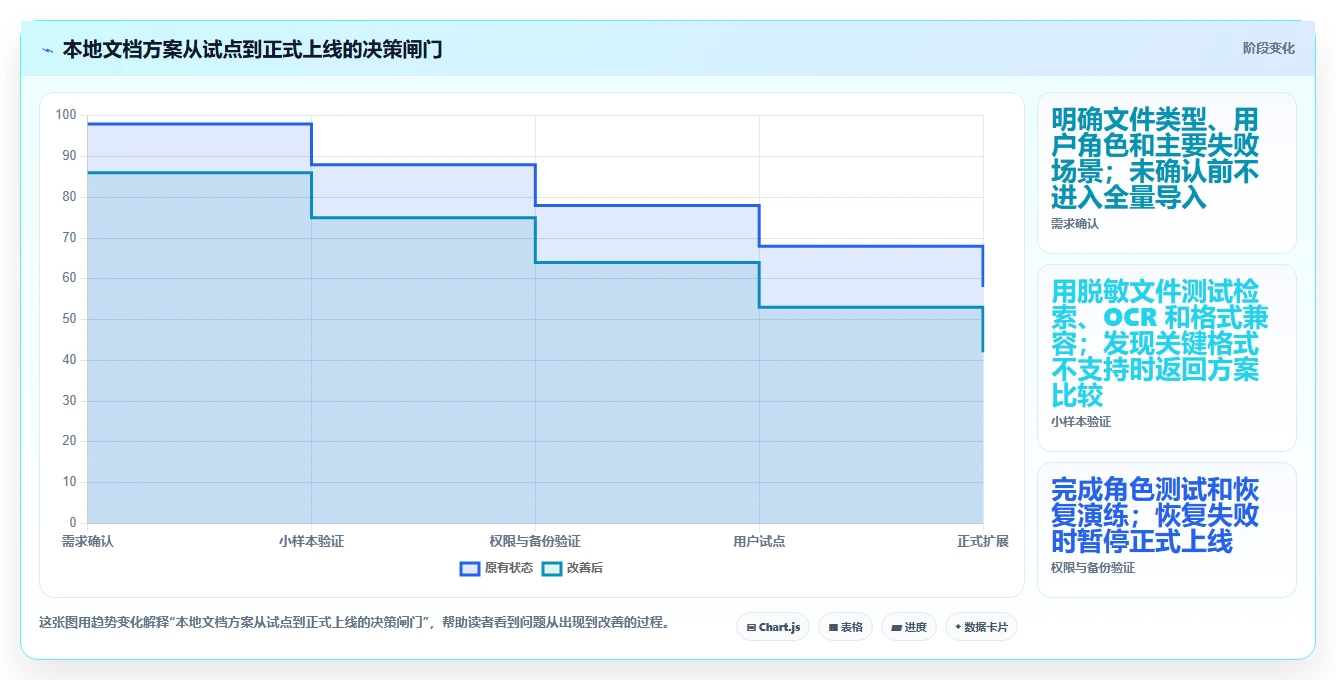
Task: Click the 原有状态 legend color box
Action: coord(470,568)
